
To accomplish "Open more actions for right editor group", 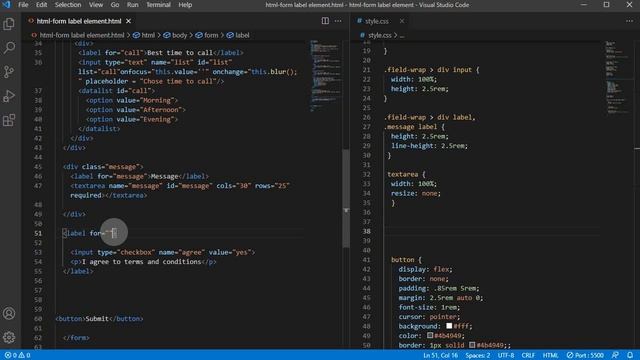I will point(629,21).
